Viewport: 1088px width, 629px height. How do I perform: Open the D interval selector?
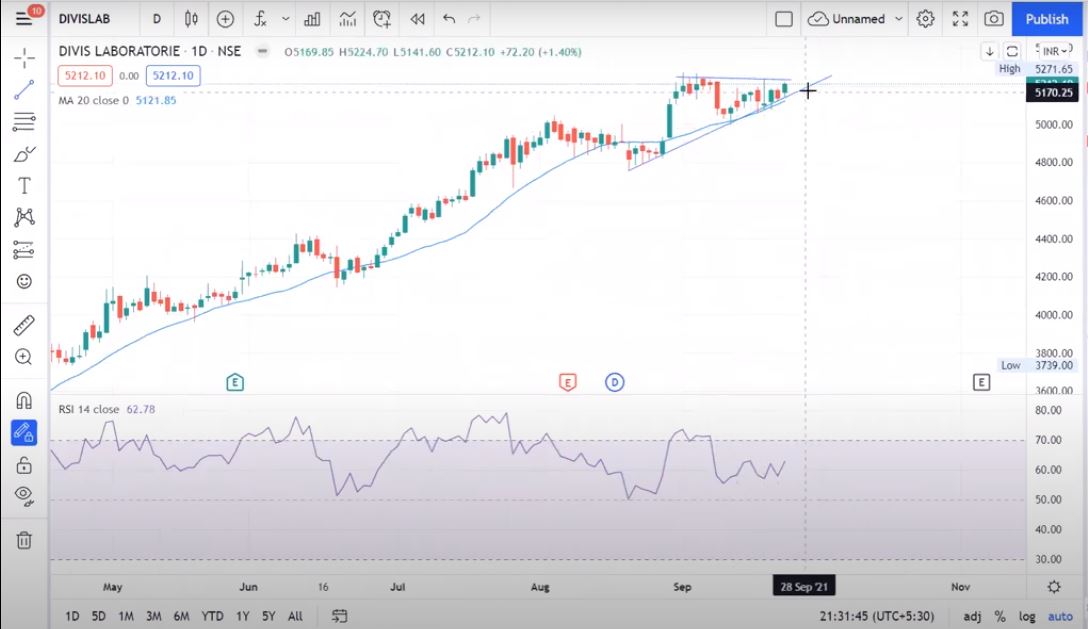point(156,19)
